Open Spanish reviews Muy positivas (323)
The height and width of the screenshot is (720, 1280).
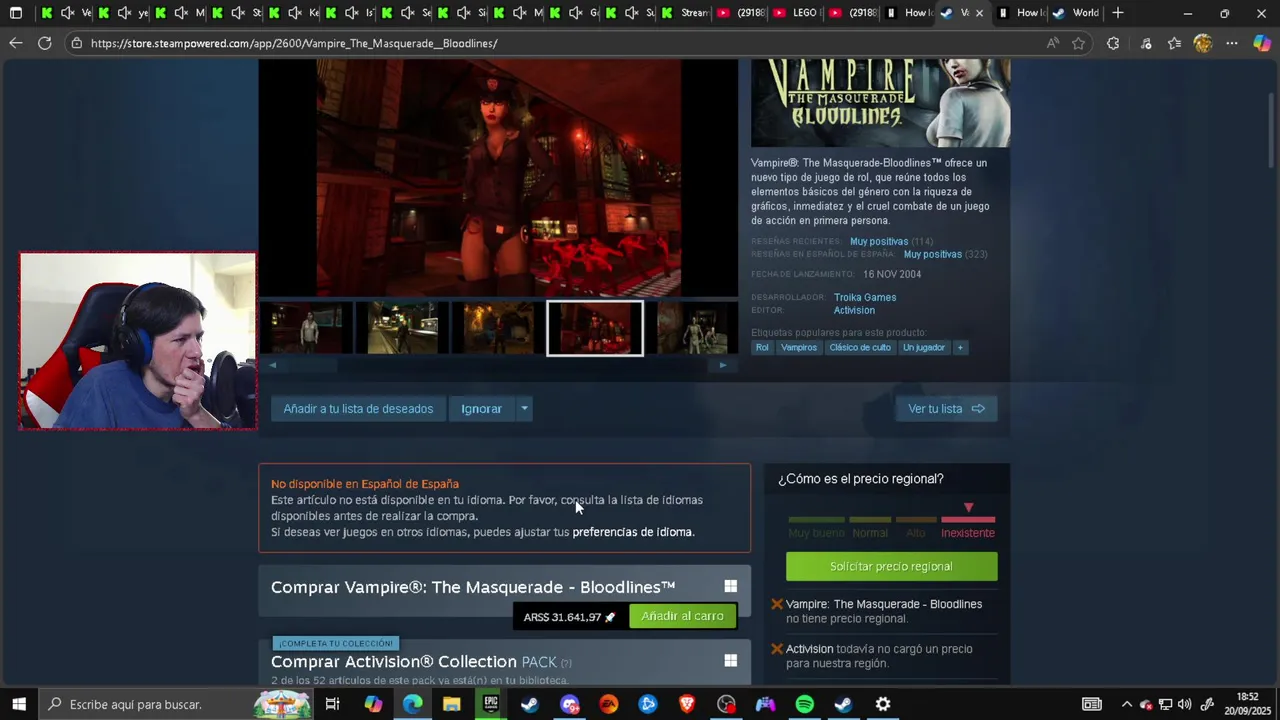[933, 254]
